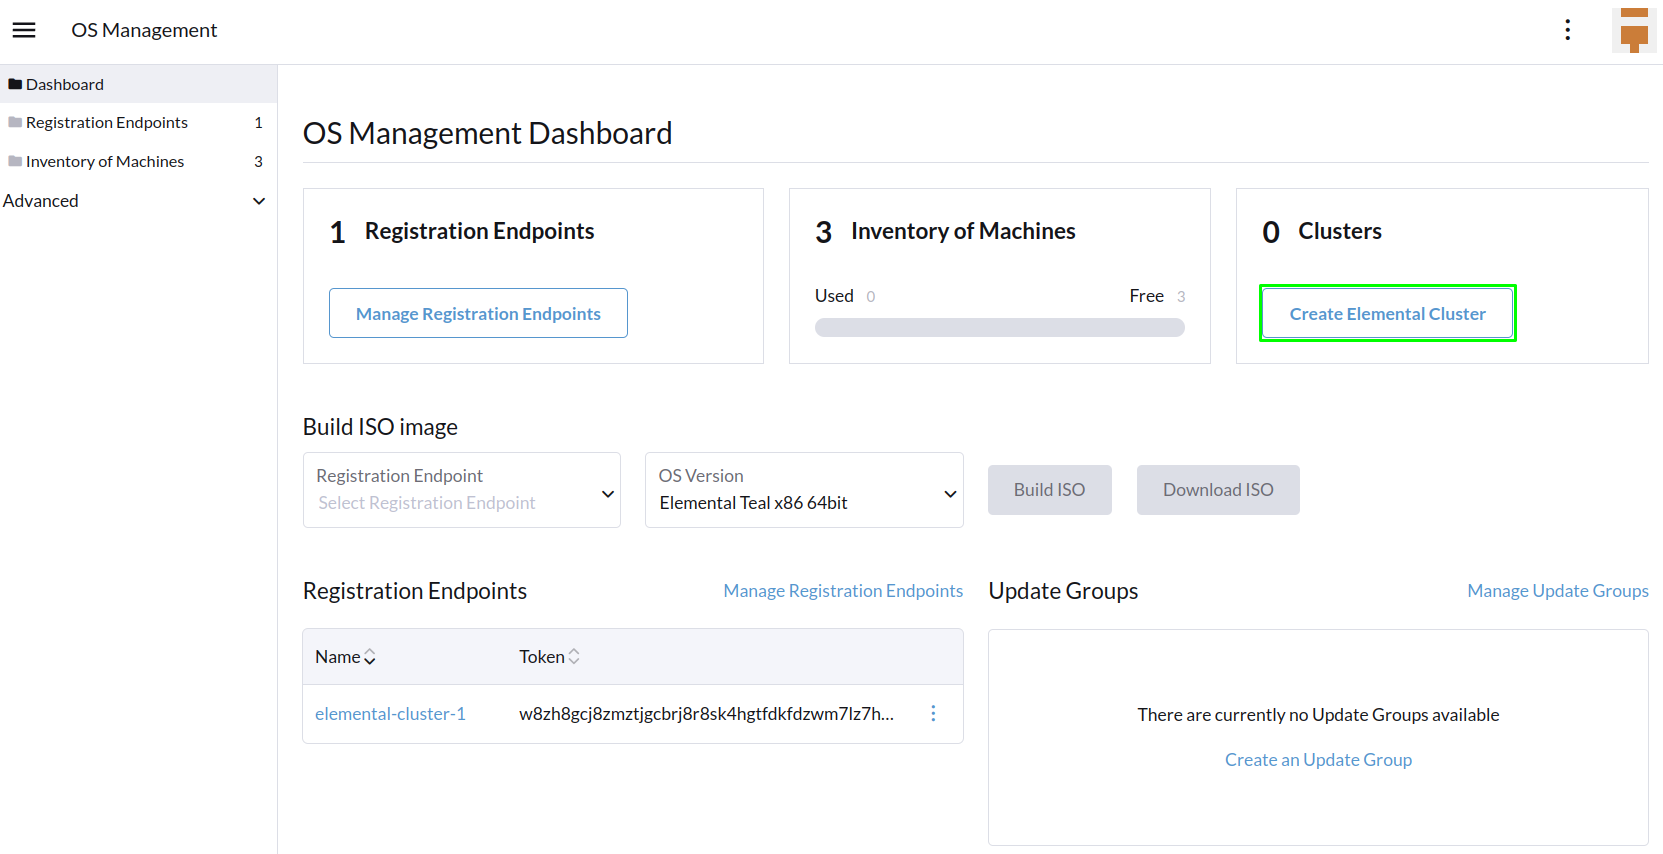The width and height of the screenshot is (1663, 854).
Task: Click the Download ISO button
Action: [1218, 490]
